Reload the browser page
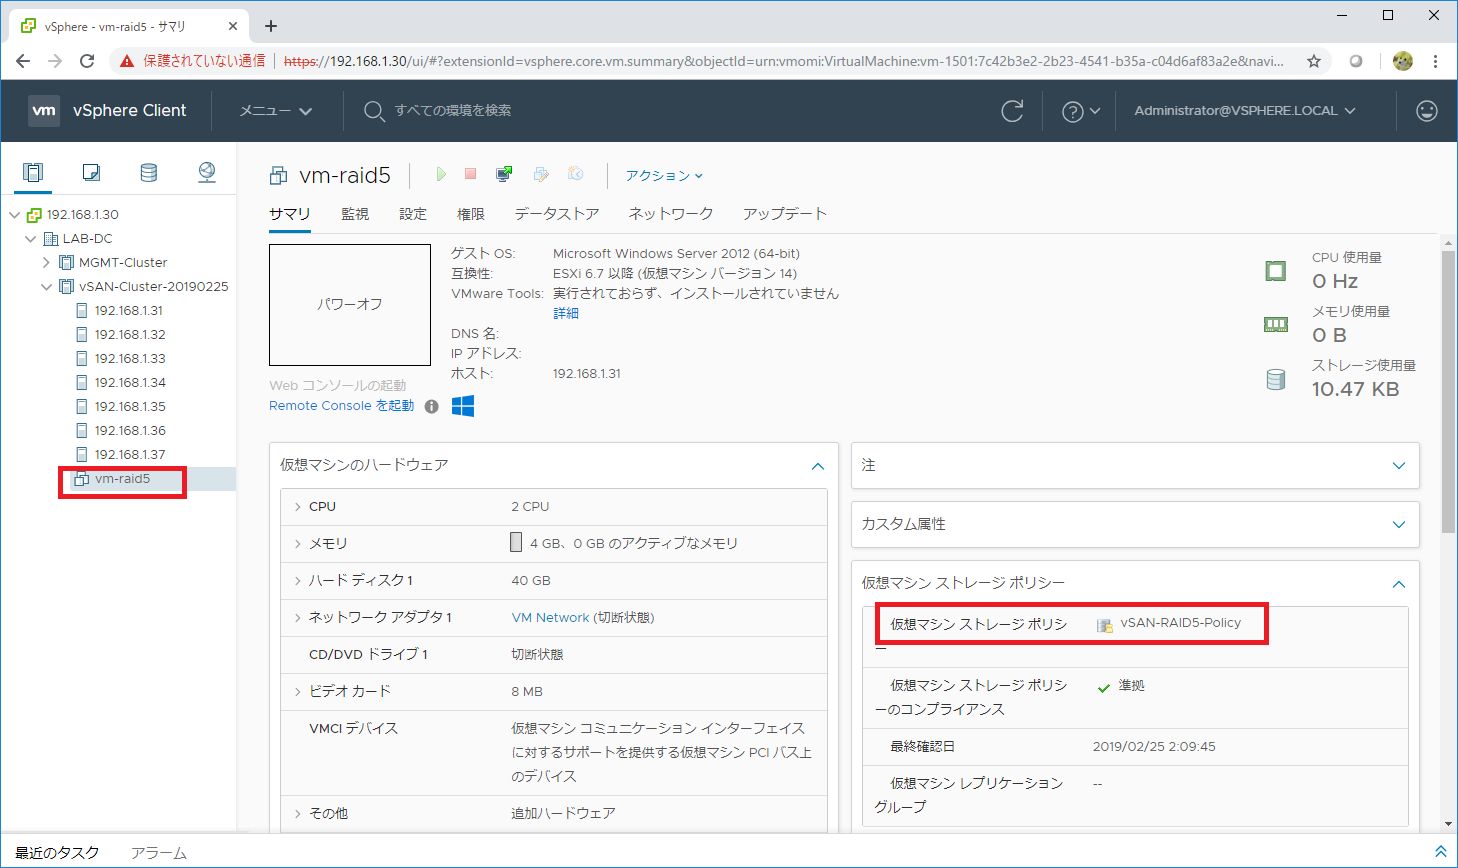 (x=87, y=61)
